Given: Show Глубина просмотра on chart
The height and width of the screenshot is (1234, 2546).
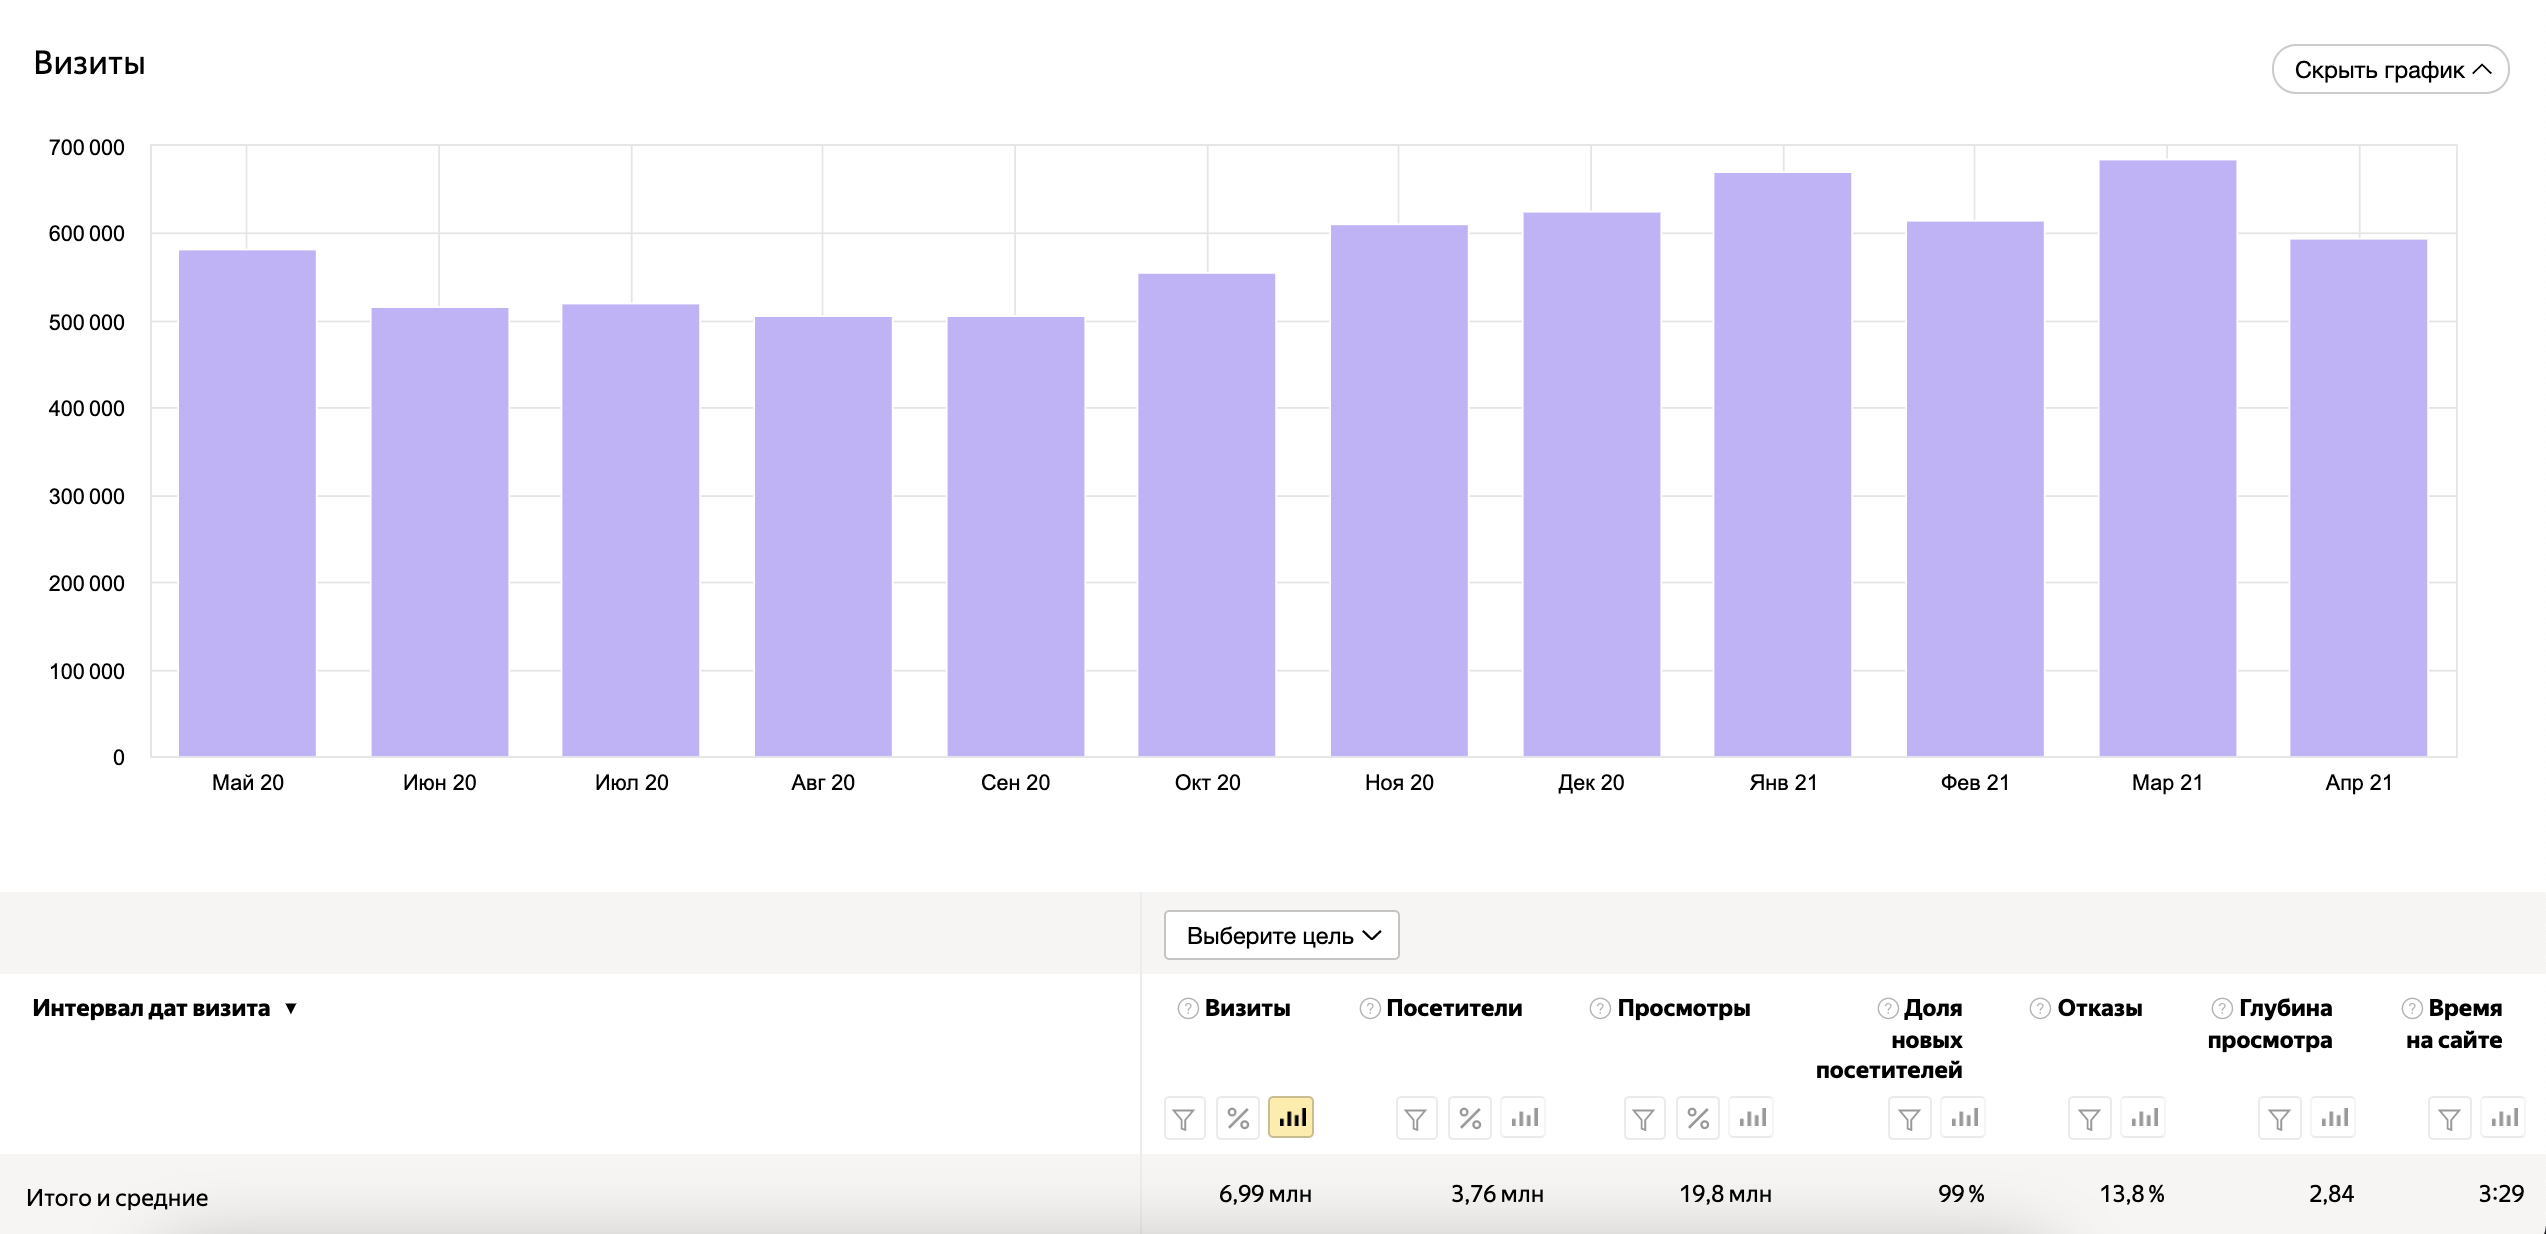Looking at the screenshot, I should coord(2333,1118).
